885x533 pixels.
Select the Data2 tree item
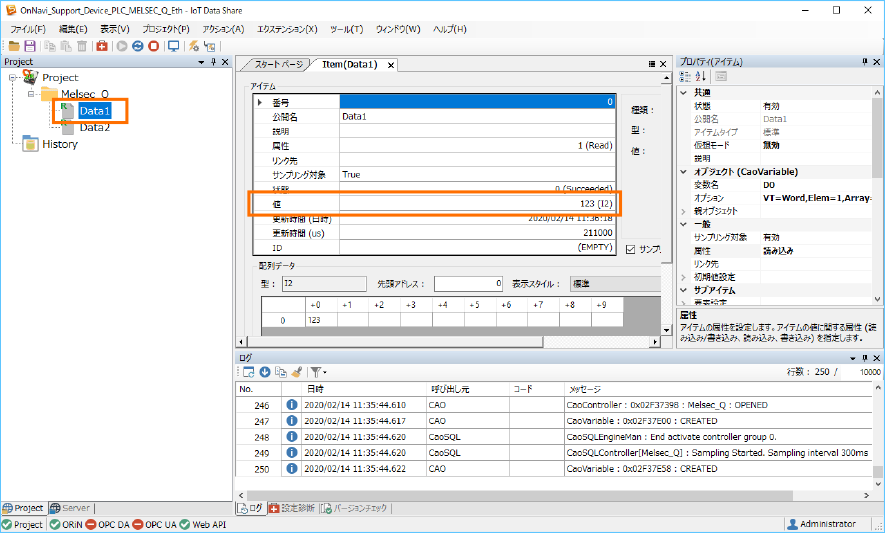pos(94,128)
